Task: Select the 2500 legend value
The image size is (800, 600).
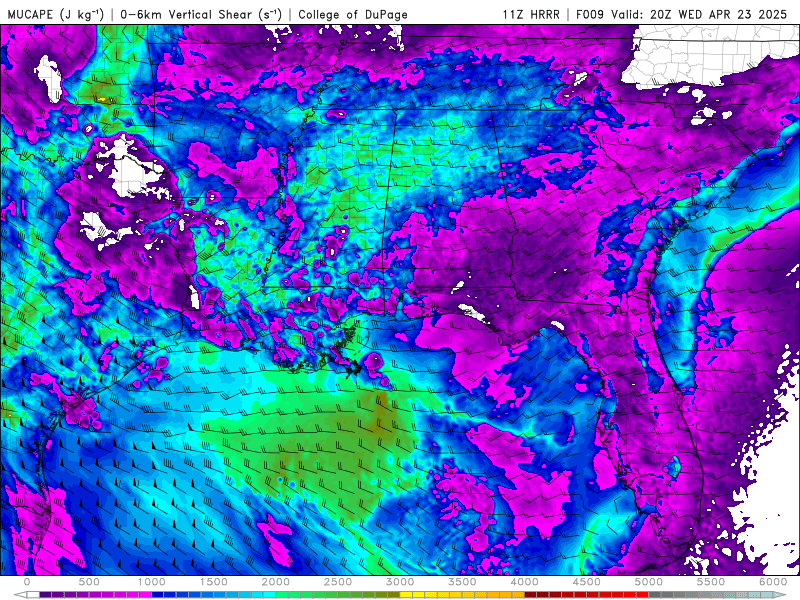Action: [x=338, y=582]
